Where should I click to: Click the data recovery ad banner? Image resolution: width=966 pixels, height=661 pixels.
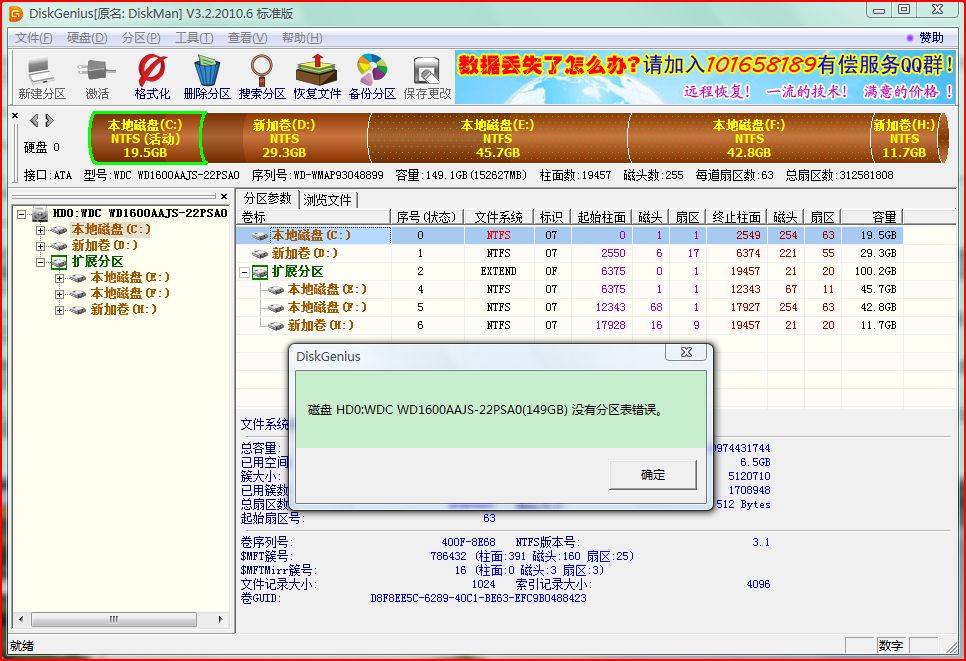pyautogui.click(x=705, y=77)
